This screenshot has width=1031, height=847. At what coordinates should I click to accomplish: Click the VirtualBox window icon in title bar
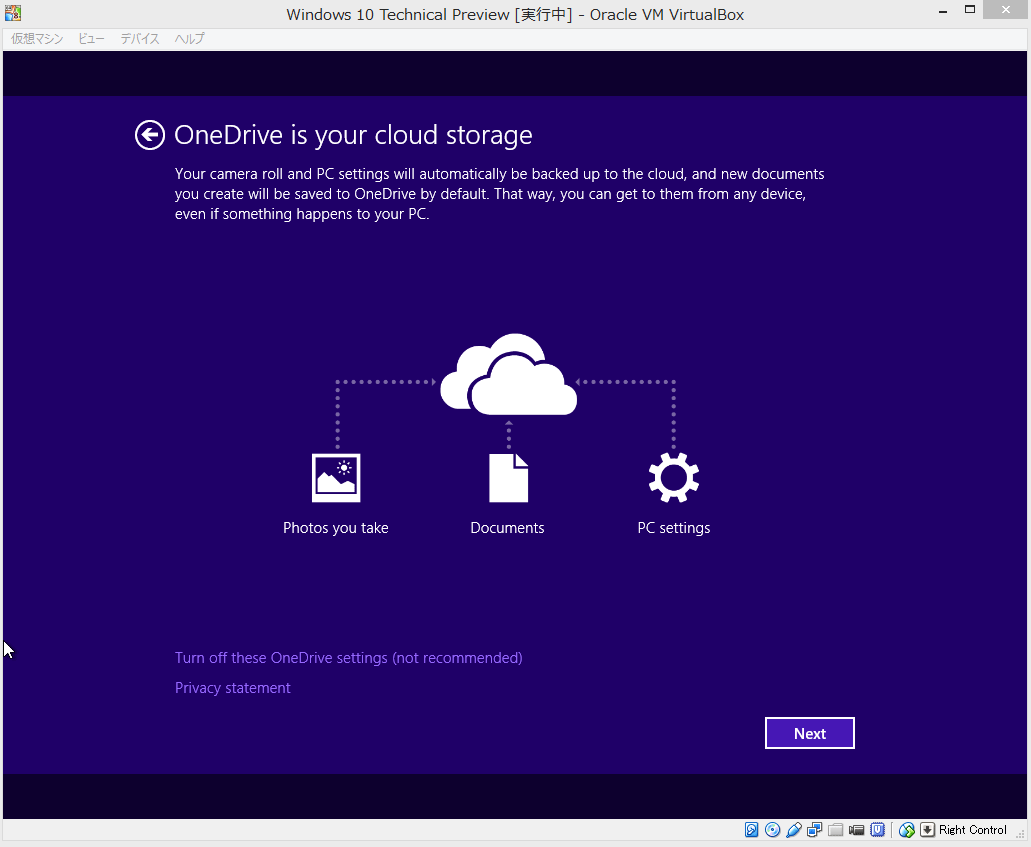tap(12, 13)
